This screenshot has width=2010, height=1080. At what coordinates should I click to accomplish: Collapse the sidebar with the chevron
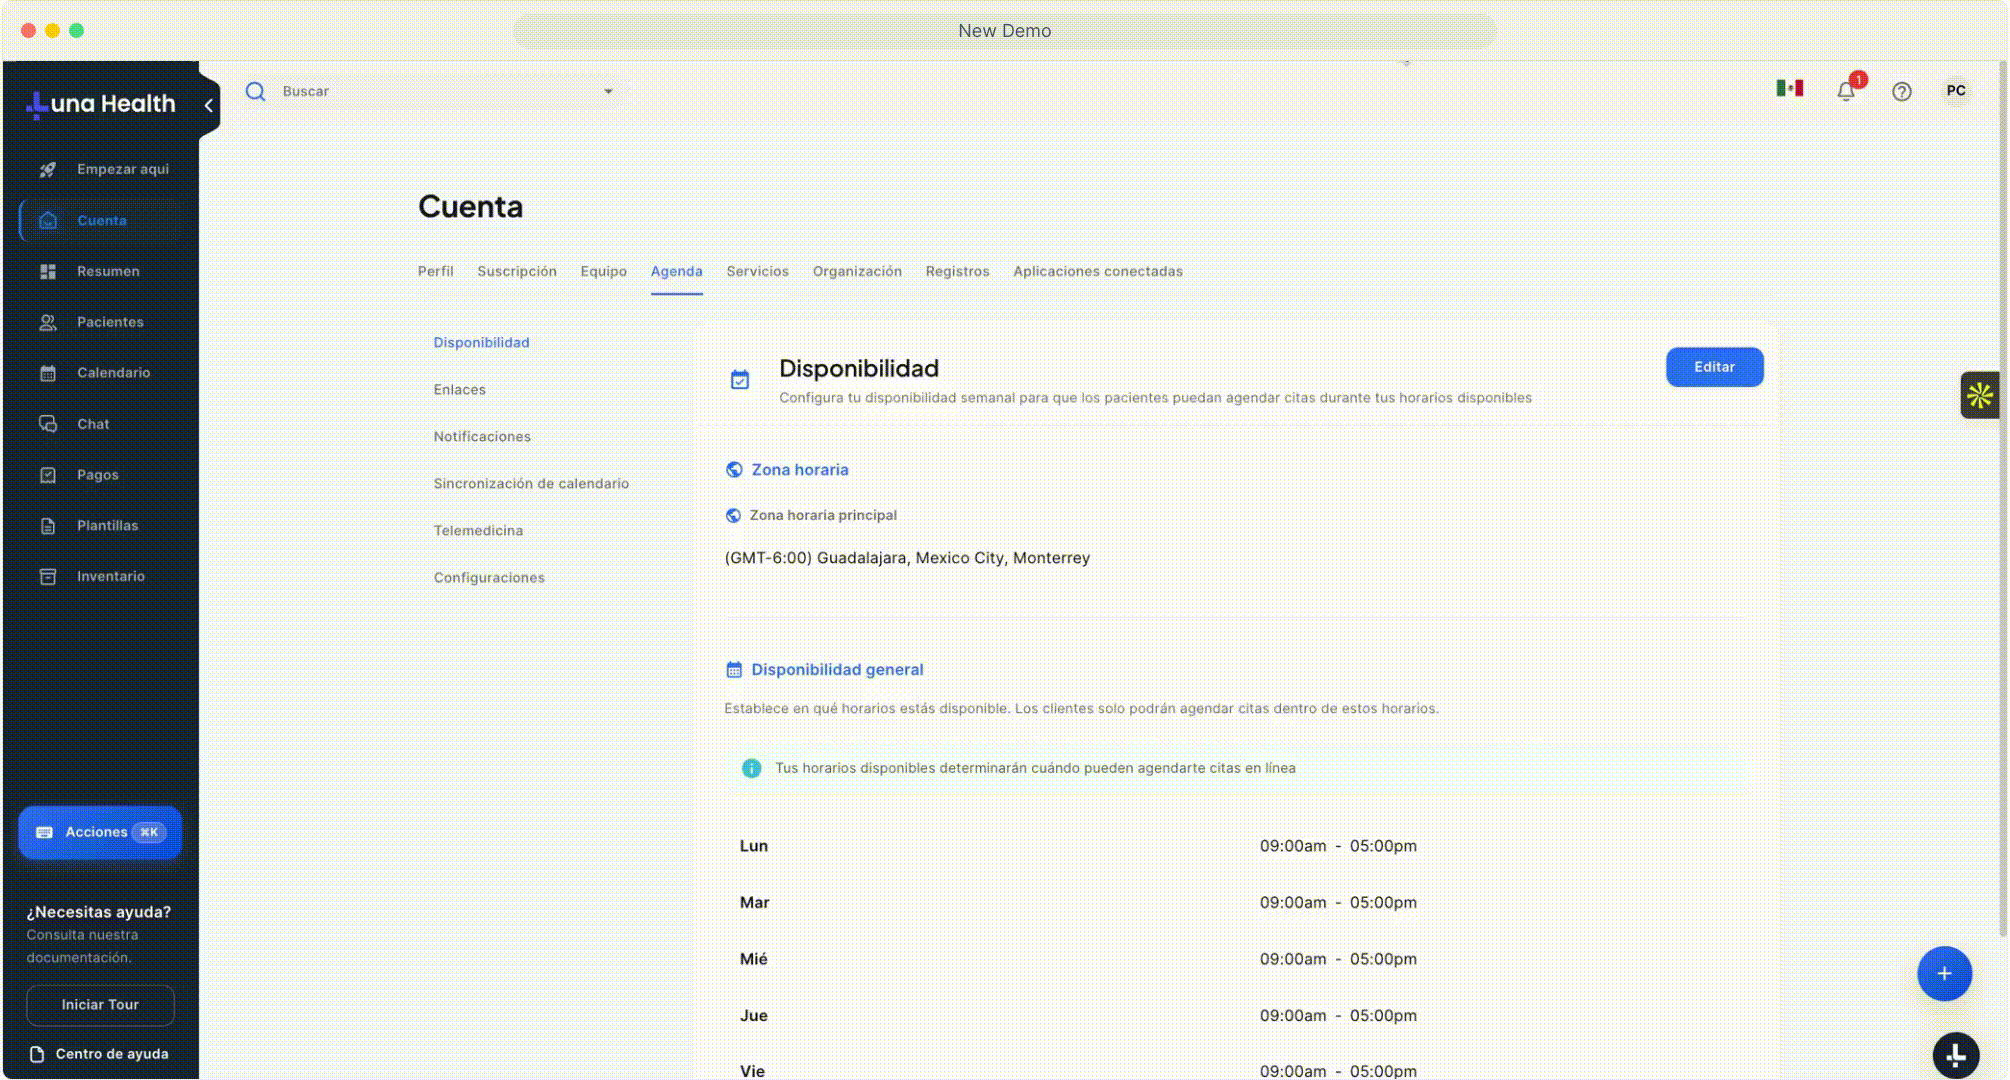tap(208, 105)
